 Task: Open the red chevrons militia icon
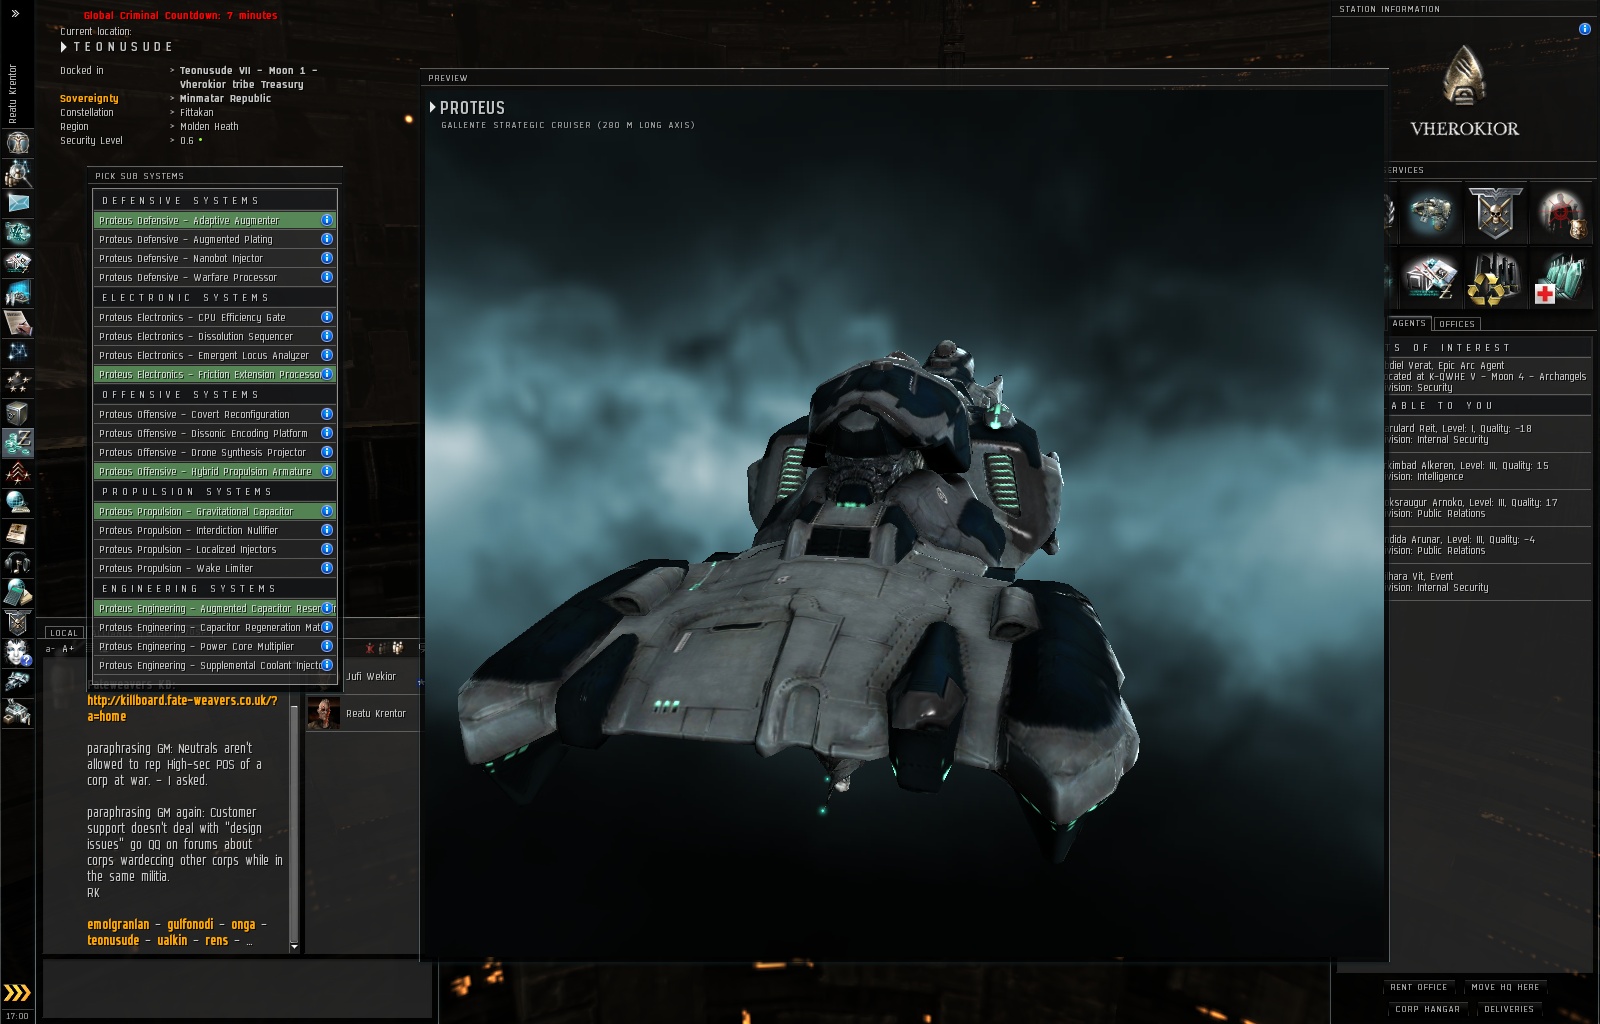[18, 472]
